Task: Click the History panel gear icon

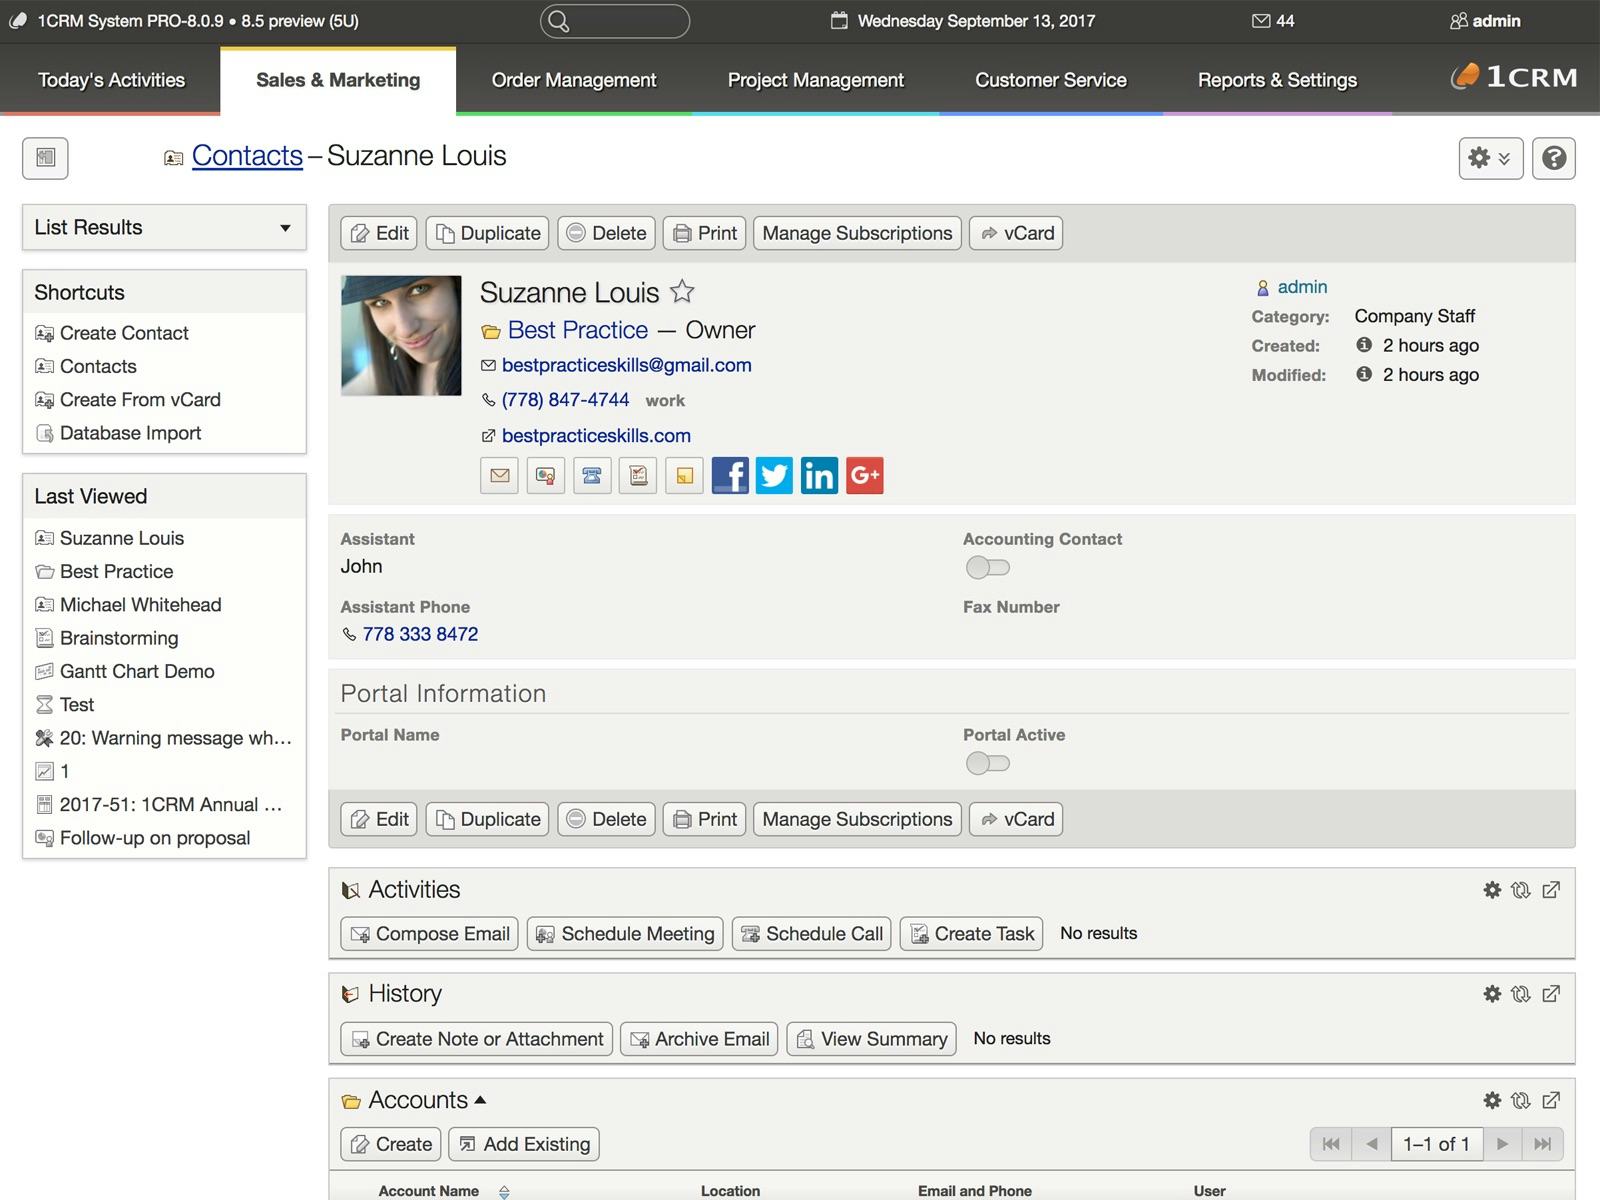Action: 1492,994
